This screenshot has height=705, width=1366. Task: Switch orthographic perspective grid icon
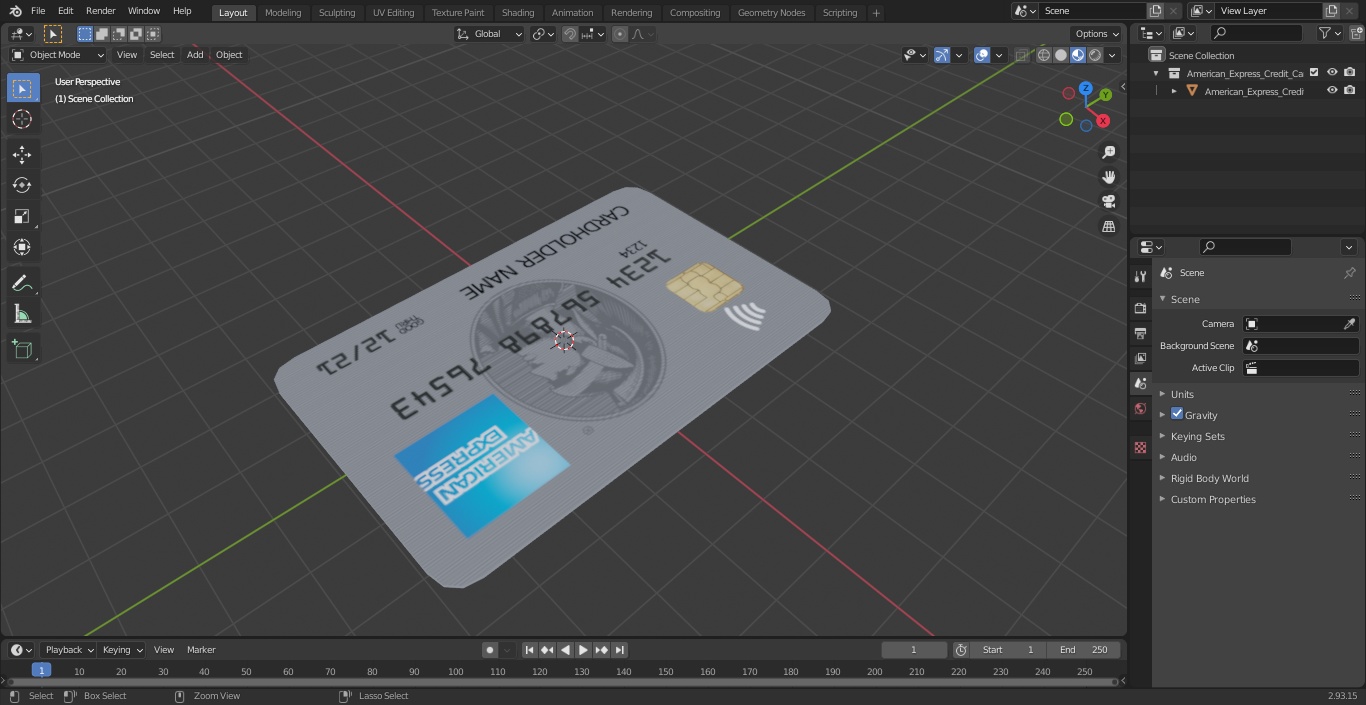tap(1108, 226)
